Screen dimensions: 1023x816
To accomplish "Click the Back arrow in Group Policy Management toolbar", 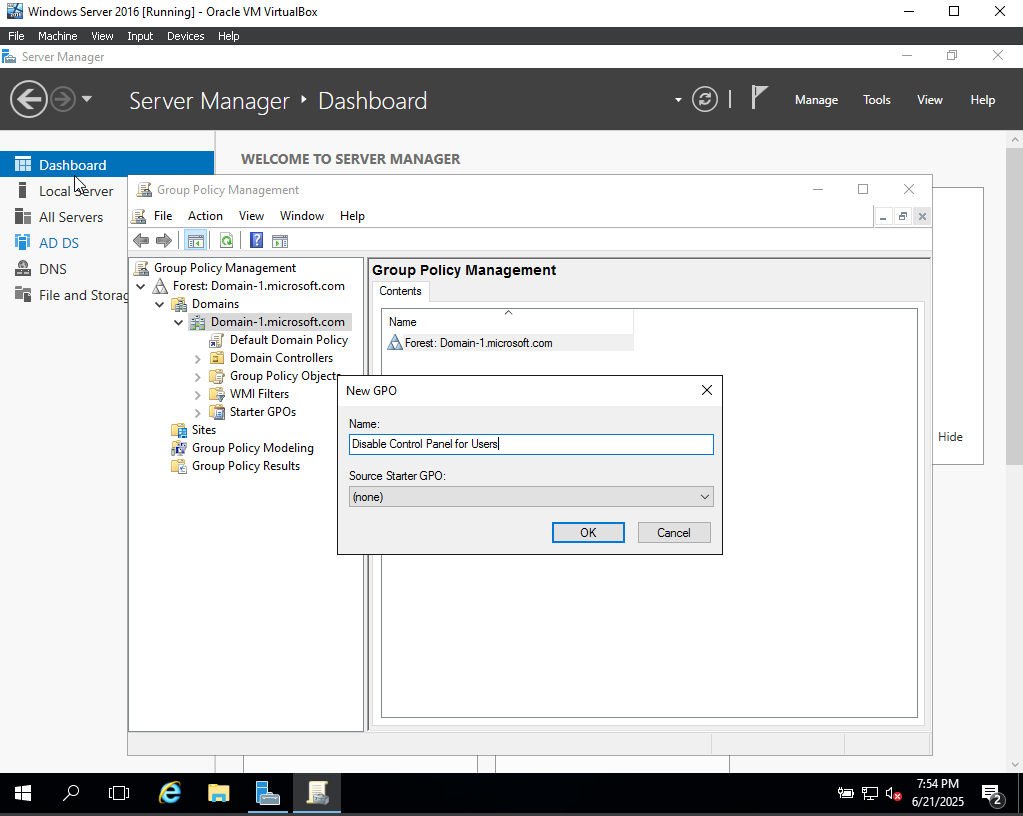I will click(141, 241).
